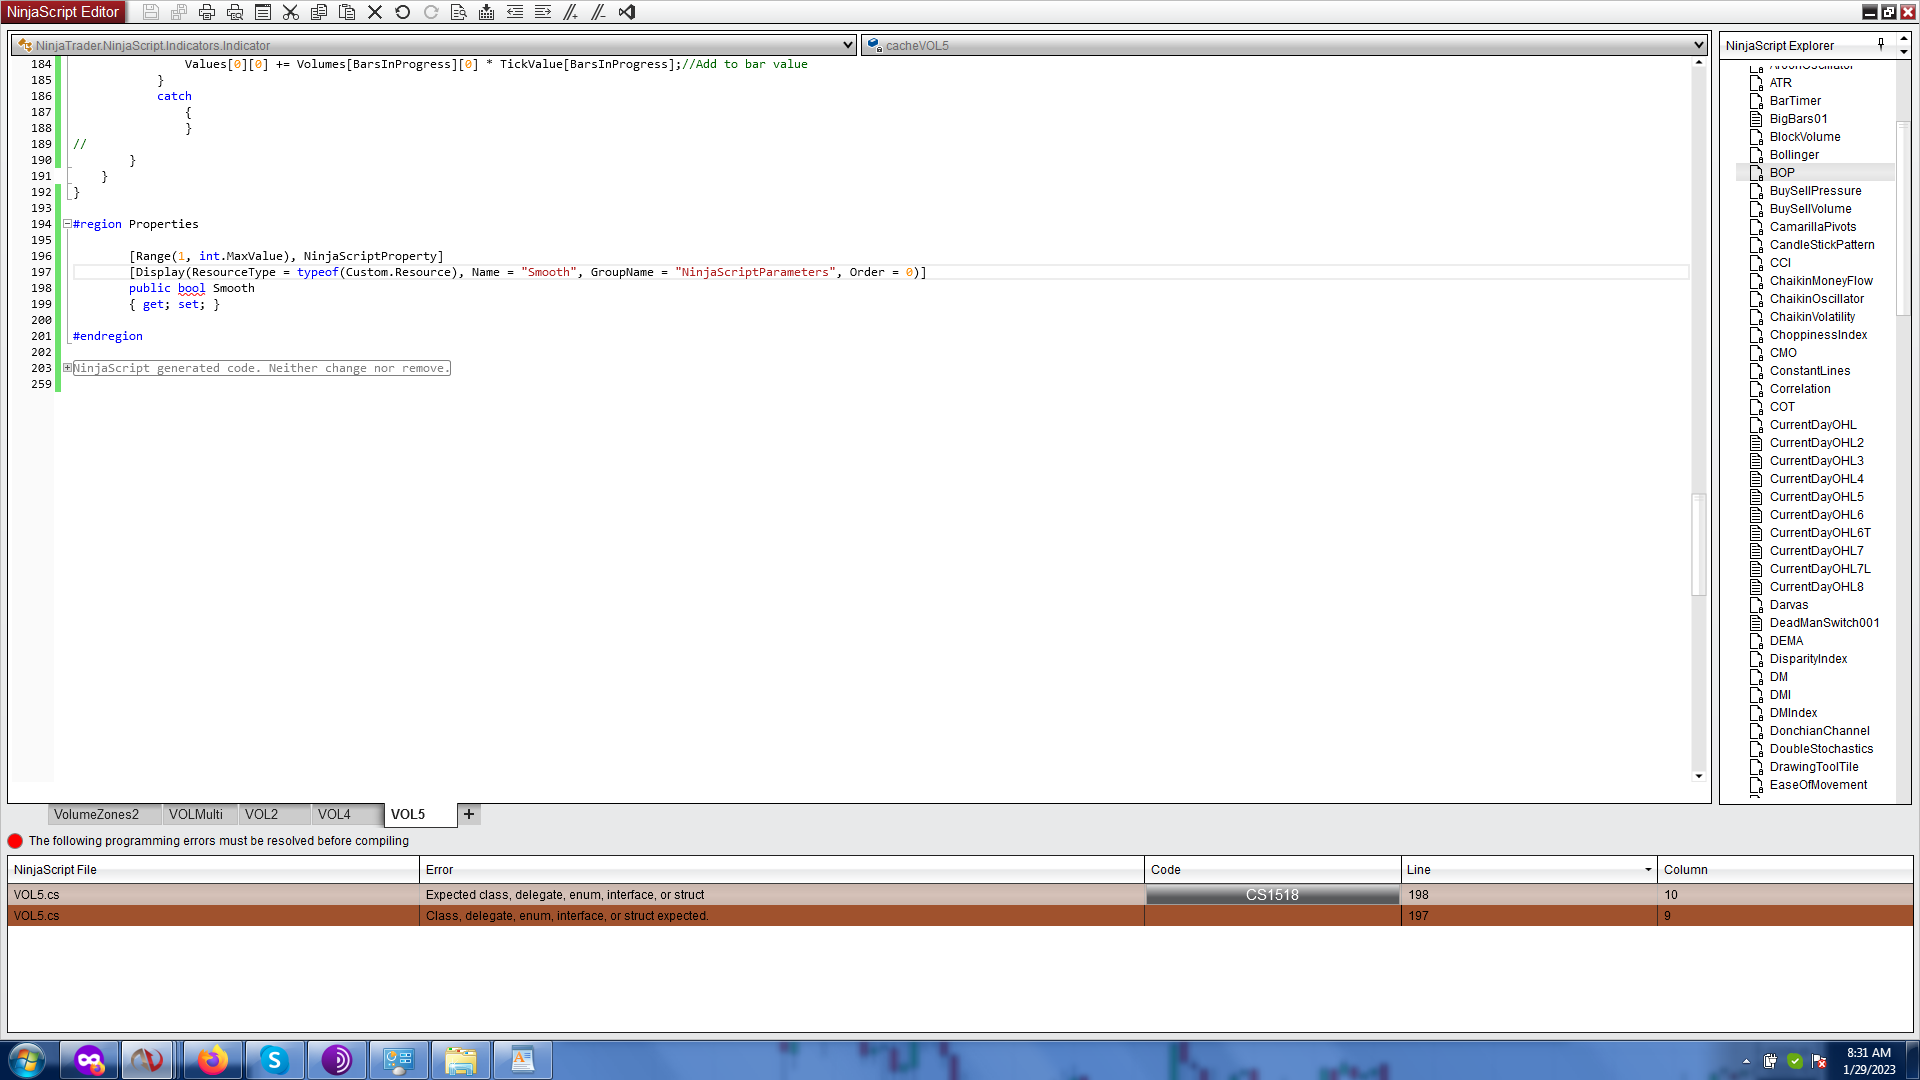
Task: Open script in Visual Studio icon
Action: pos(627,12)
